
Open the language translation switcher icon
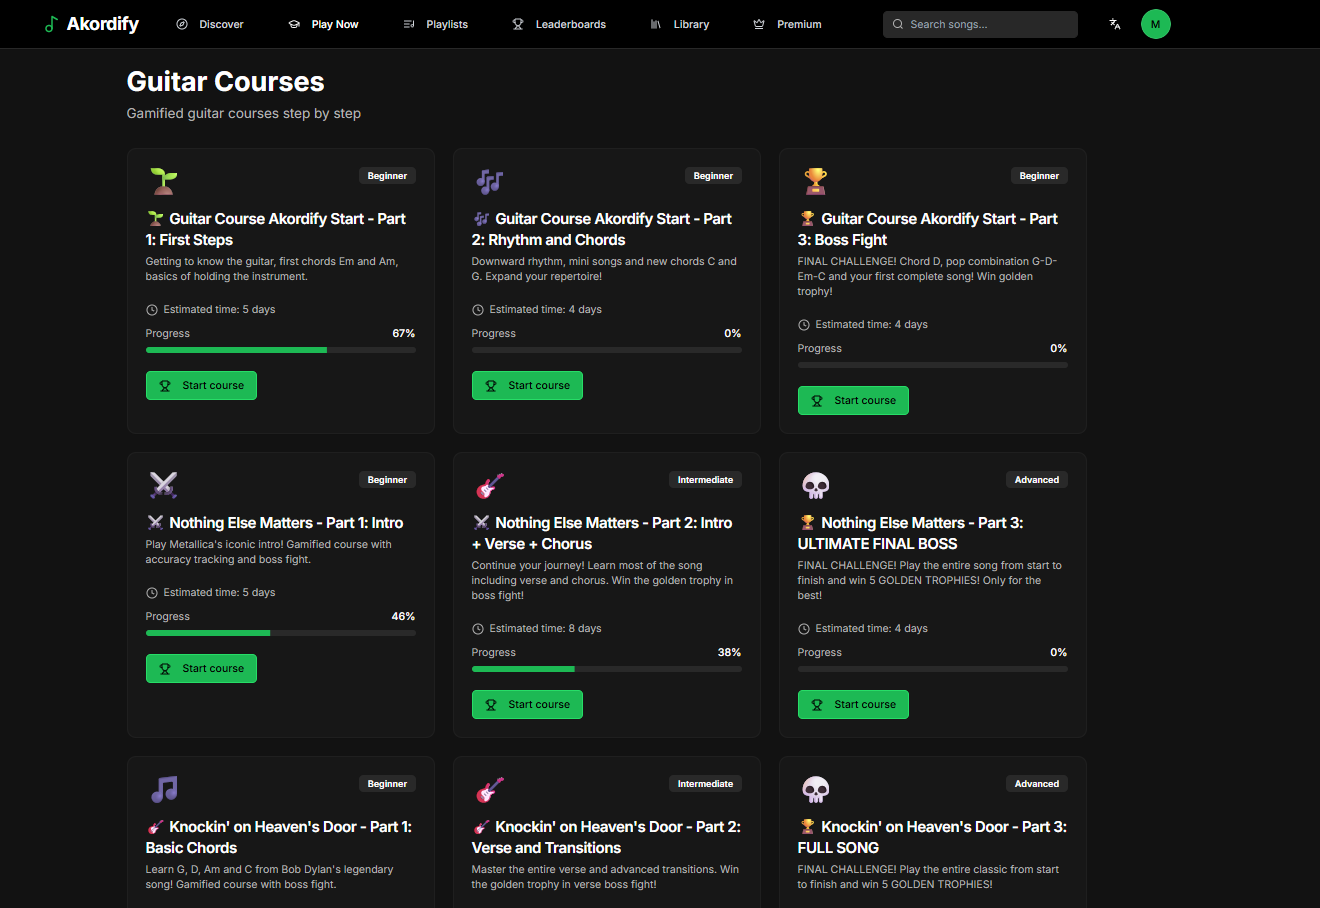point(1115,24)
